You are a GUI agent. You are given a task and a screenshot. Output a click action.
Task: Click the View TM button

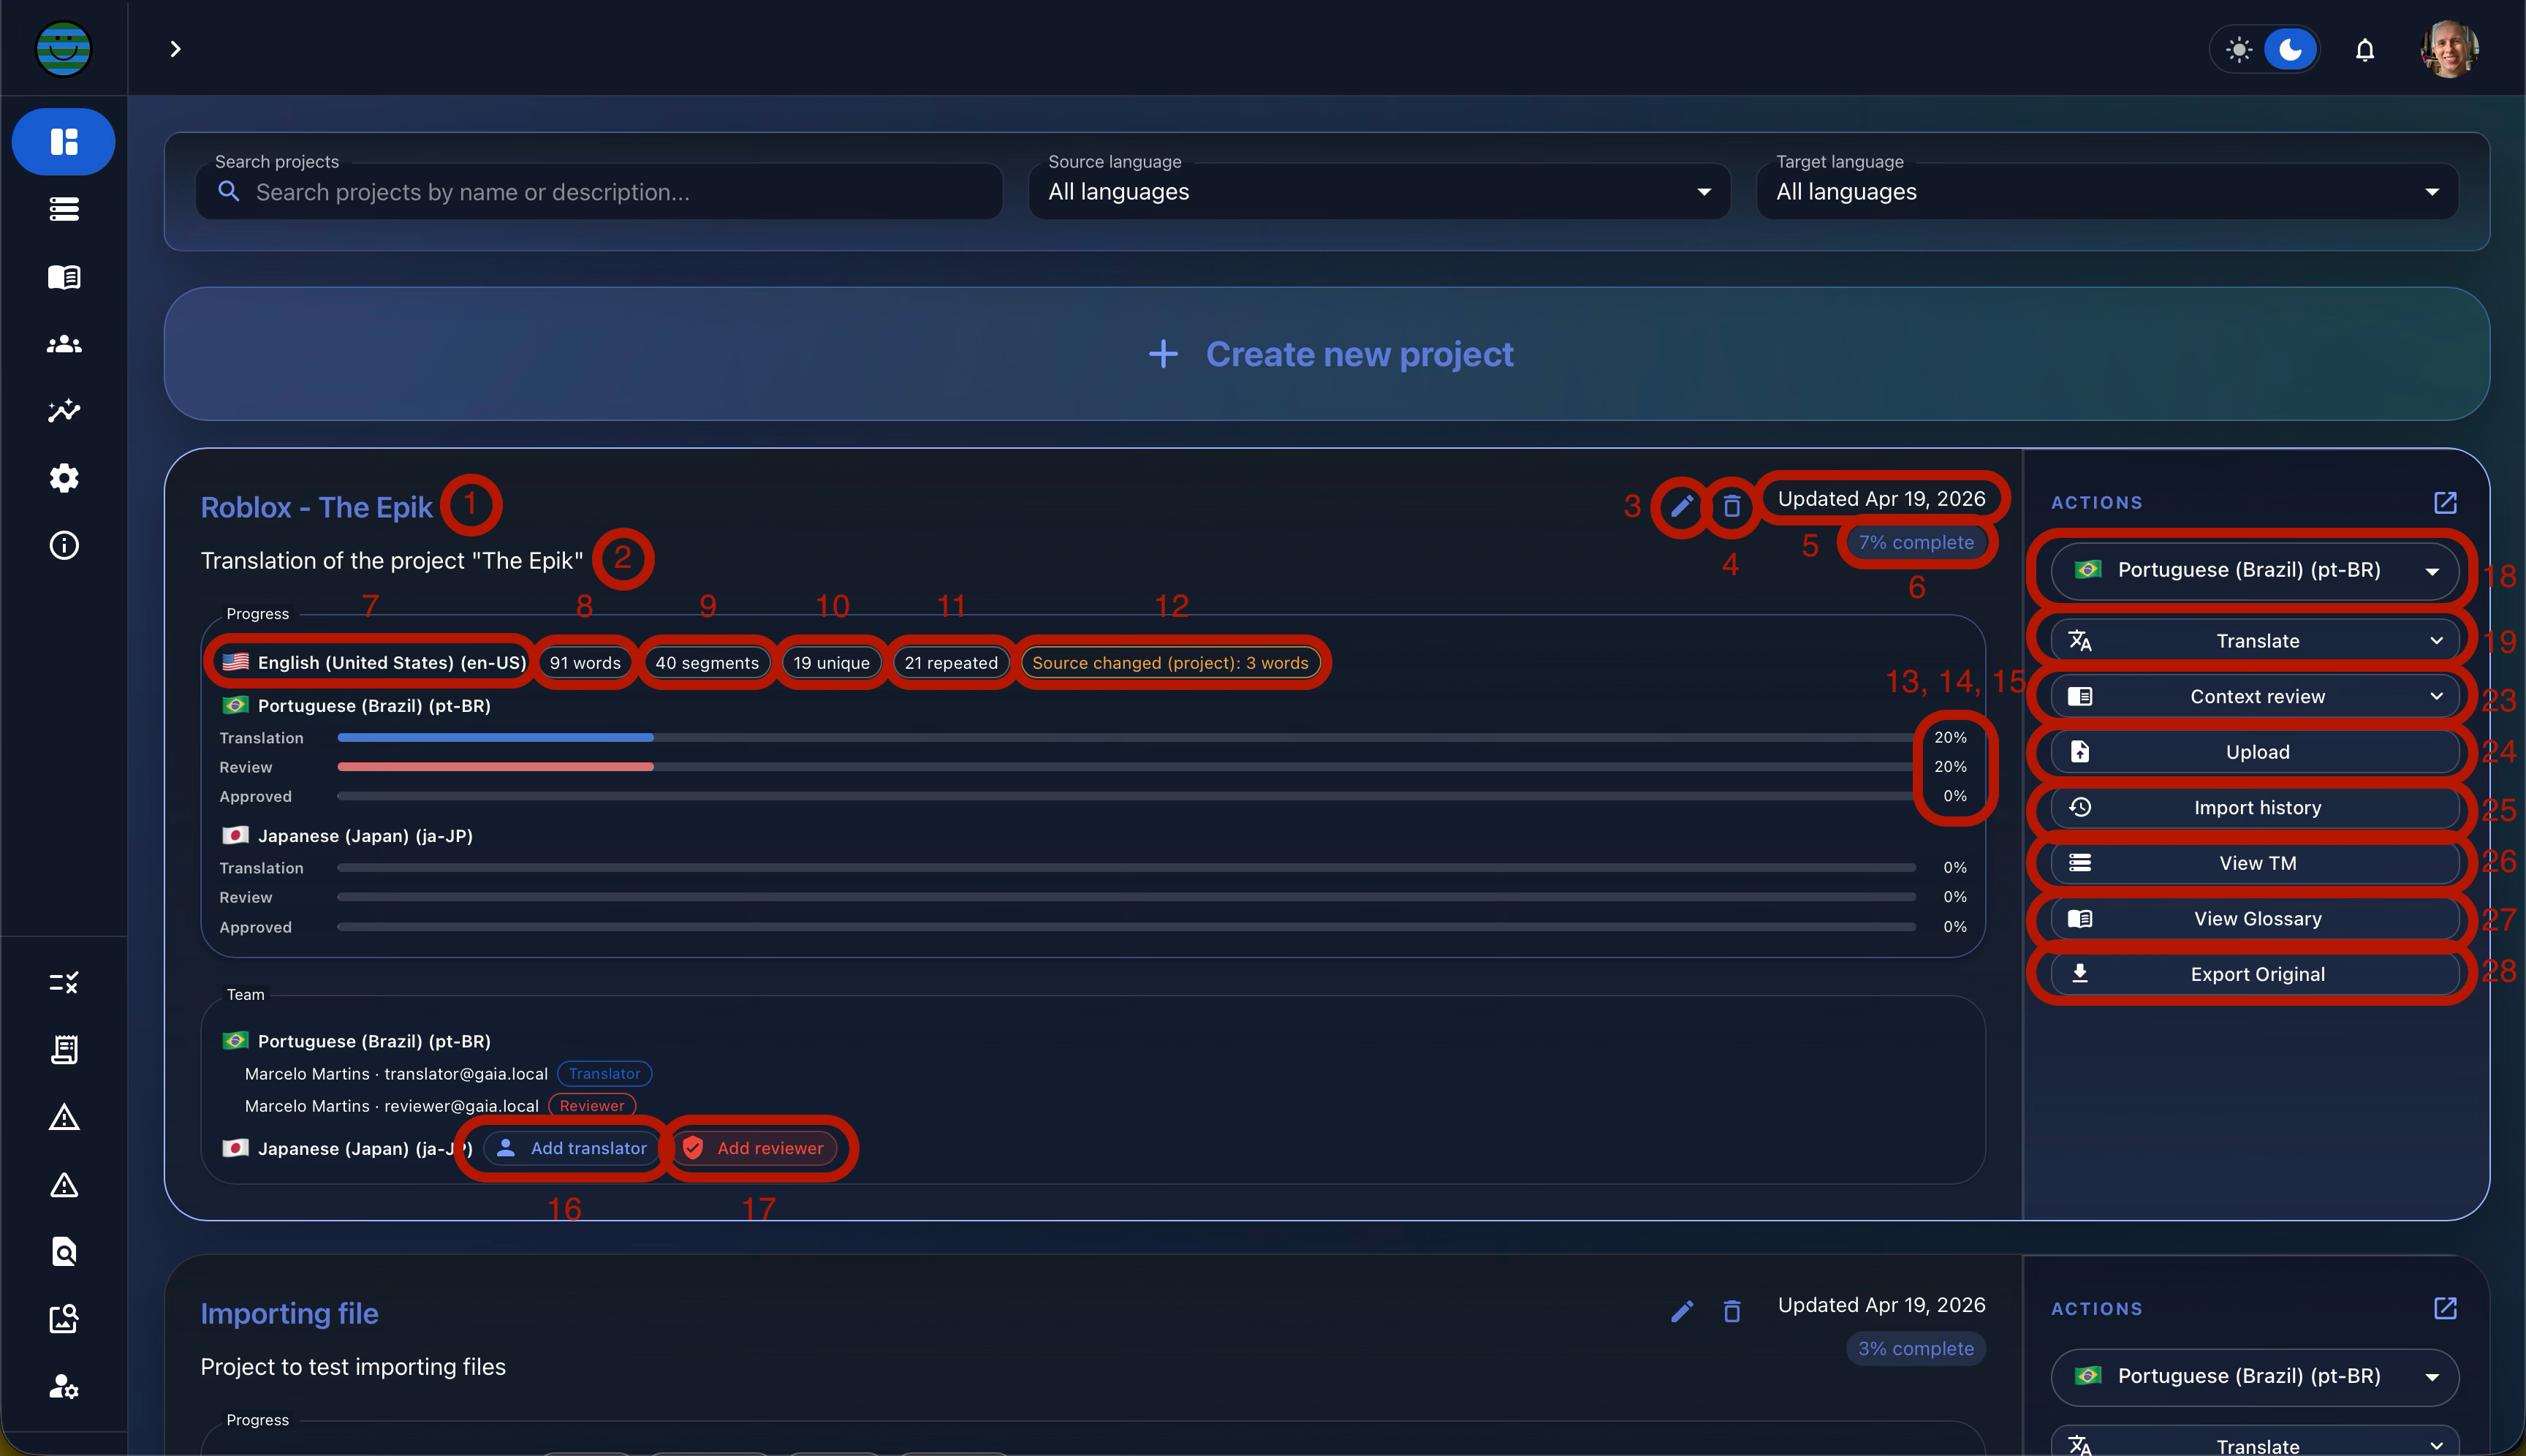point(2255,863)
